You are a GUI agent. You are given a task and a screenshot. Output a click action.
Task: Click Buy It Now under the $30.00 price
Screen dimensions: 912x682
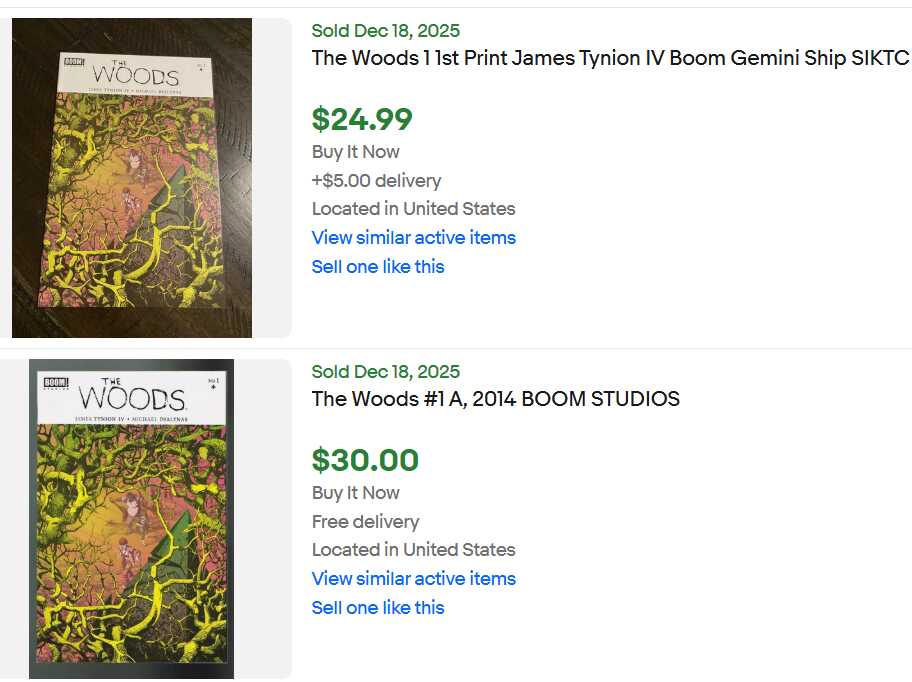(x=355, y=493)
